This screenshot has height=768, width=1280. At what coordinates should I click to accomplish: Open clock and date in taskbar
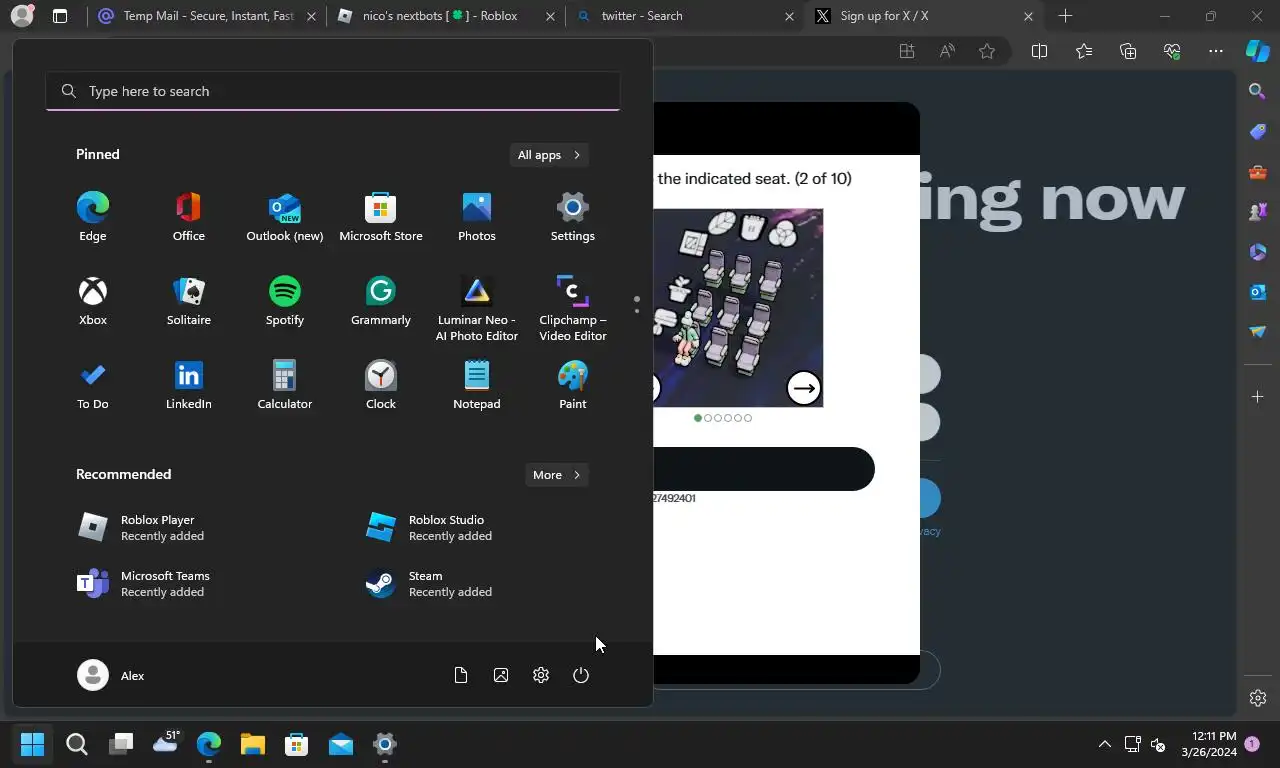point(1208,744)
